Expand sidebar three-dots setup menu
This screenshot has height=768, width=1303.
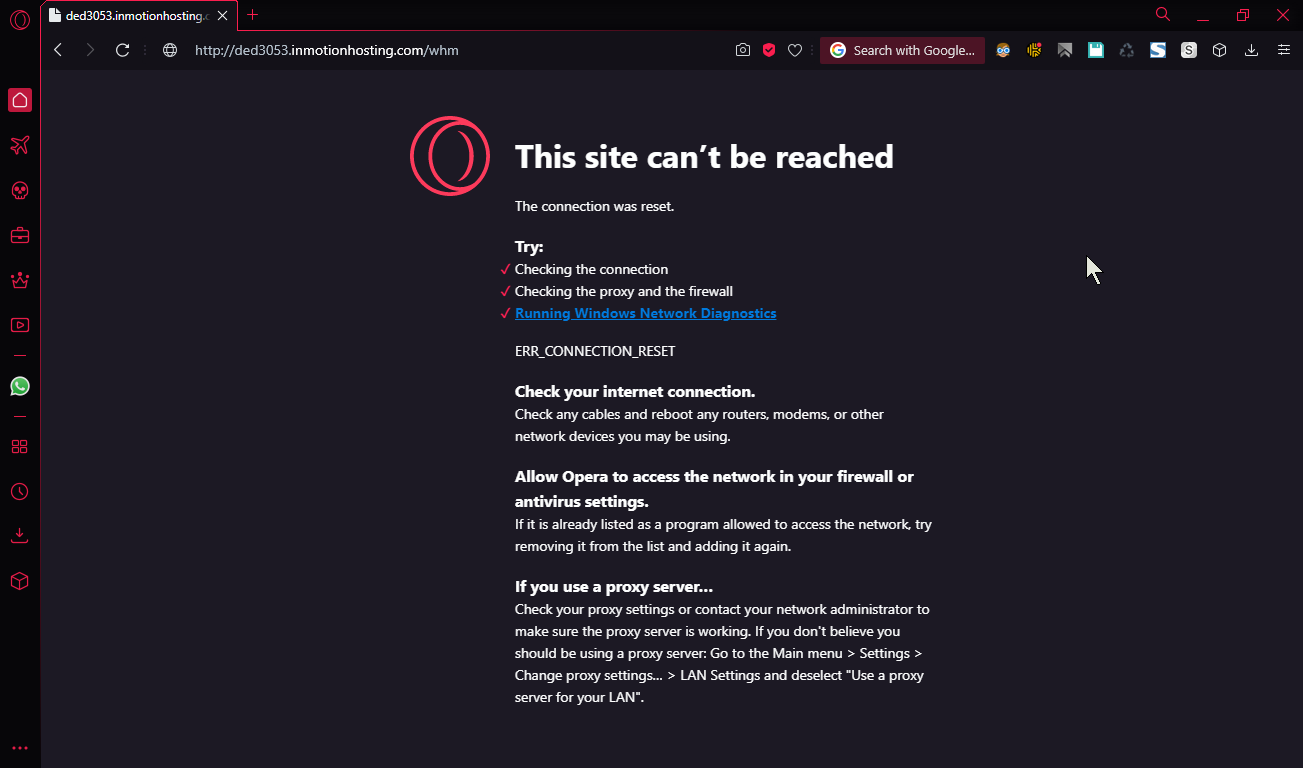(20, 748)
